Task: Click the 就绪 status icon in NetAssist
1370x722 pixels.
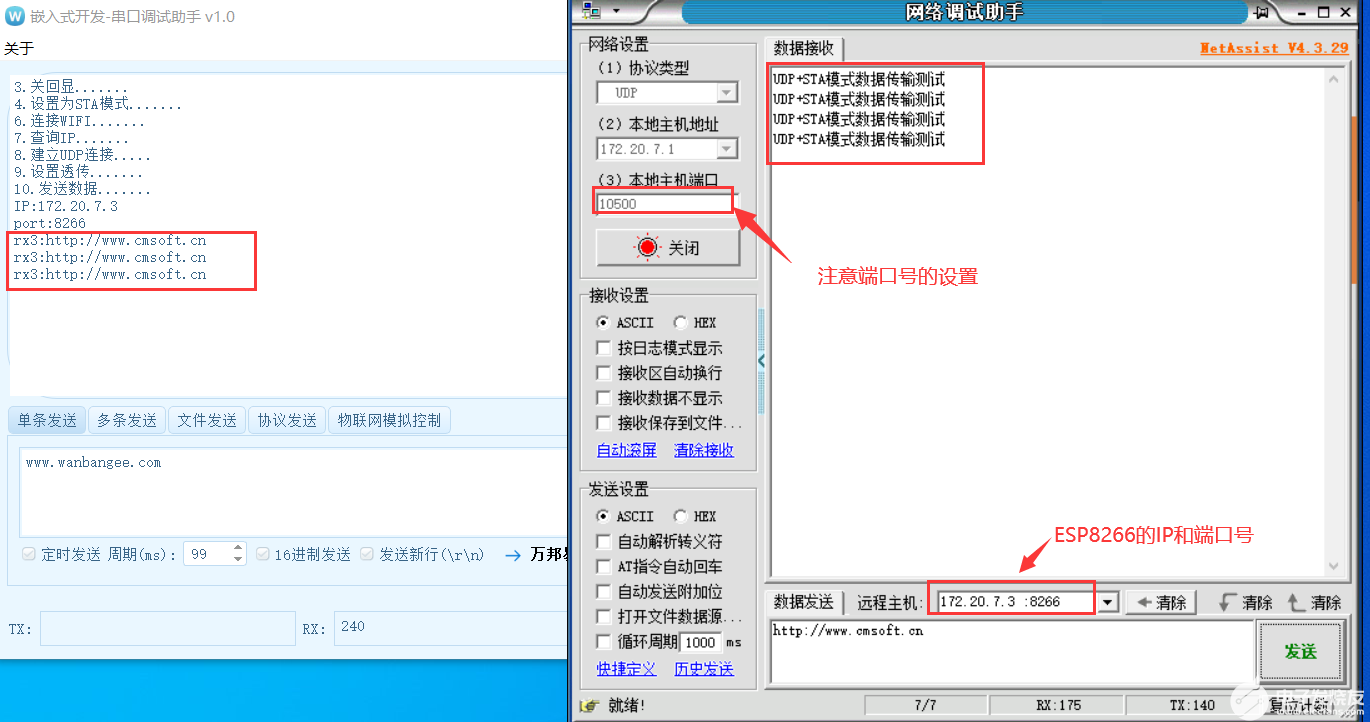Action: click(590, 706)
